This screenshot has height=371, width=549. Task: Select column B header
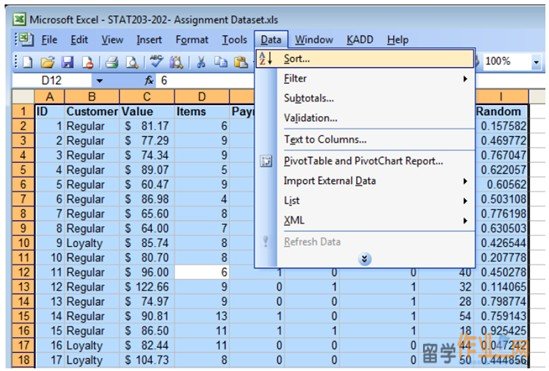tap(92, 97)
